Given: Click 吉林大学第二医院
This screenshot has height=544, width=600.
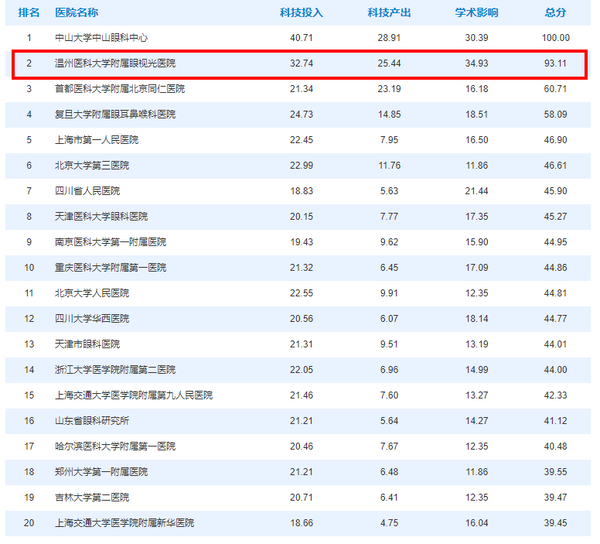Looking at the screenshot, I should pyautogui.click(x=92, y=498).
